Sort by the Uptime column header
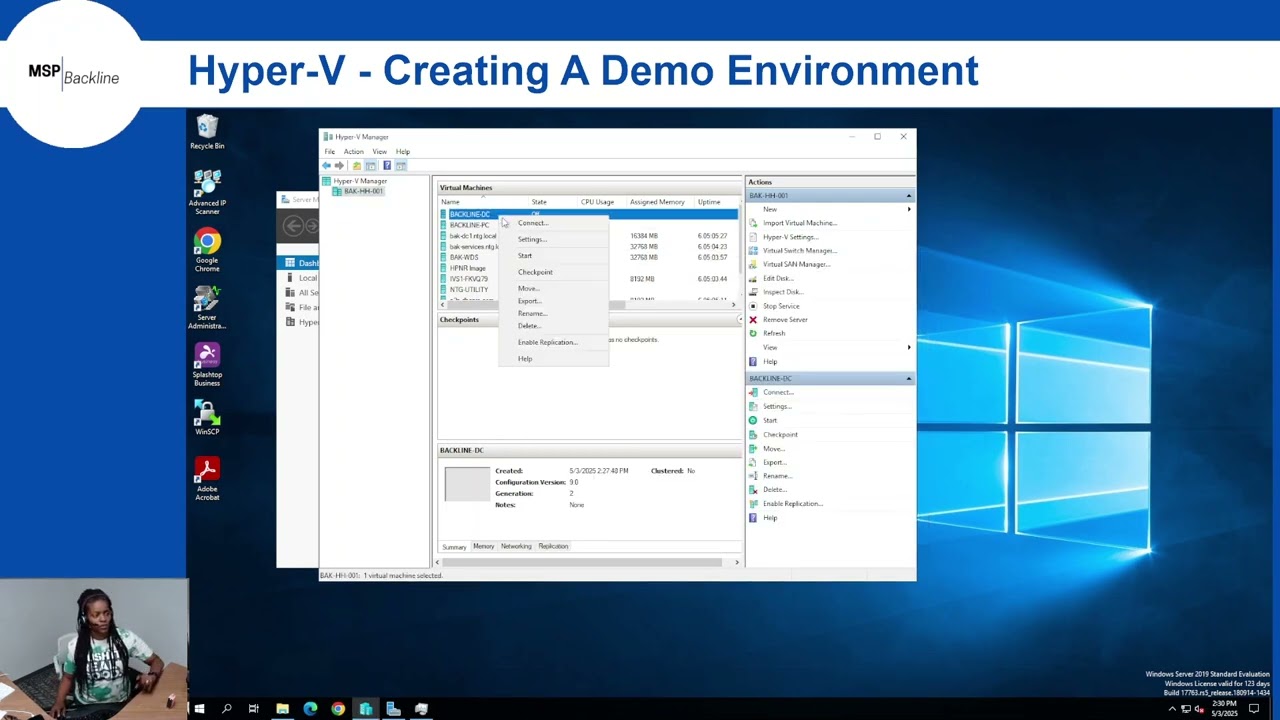The image size is (1280, 720). pyautogui.click(x=709, y=202)
